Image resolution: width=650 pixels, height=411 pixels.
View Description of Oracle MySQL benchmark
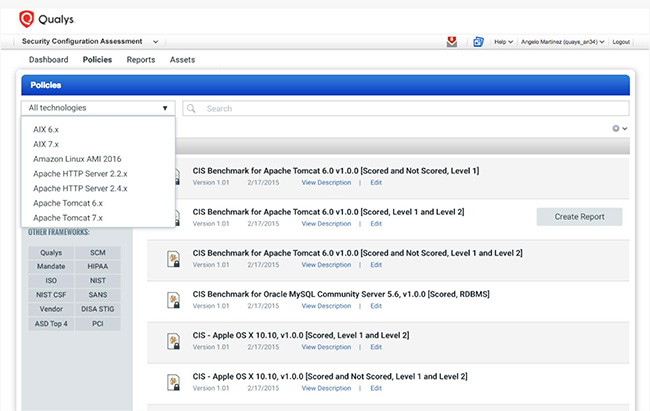coord(326,306)
